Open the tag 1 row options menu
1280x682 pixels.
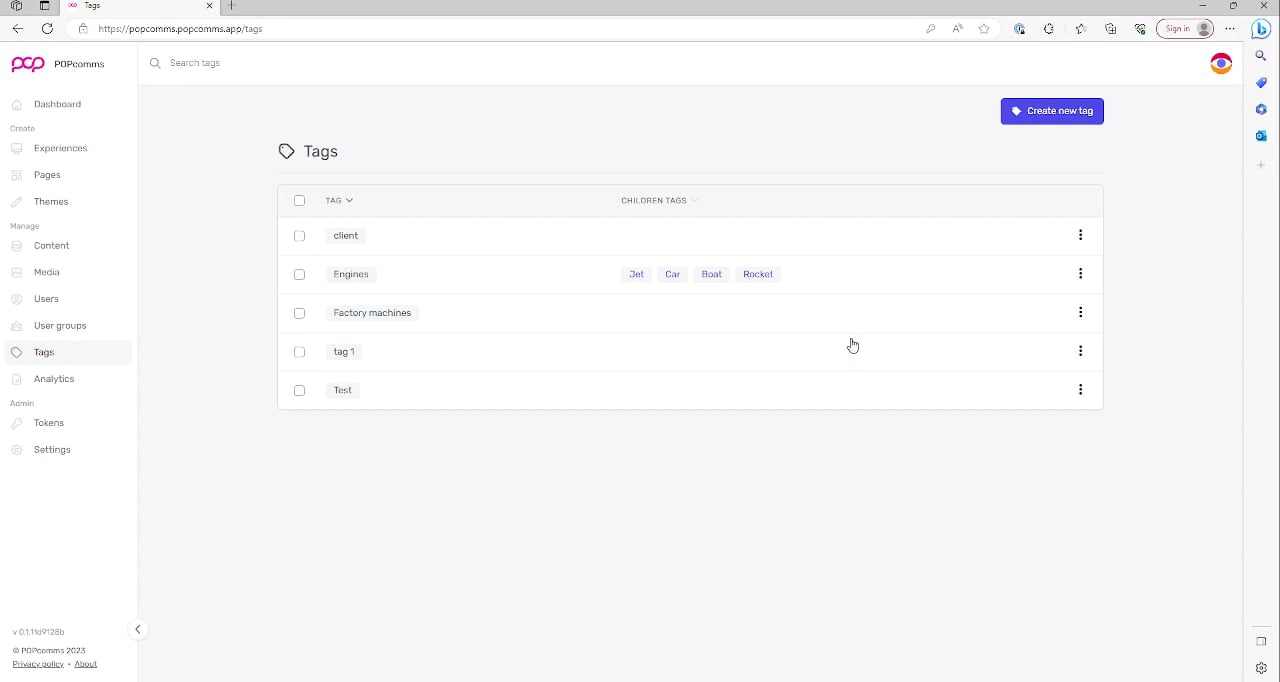pos(1080,351)
